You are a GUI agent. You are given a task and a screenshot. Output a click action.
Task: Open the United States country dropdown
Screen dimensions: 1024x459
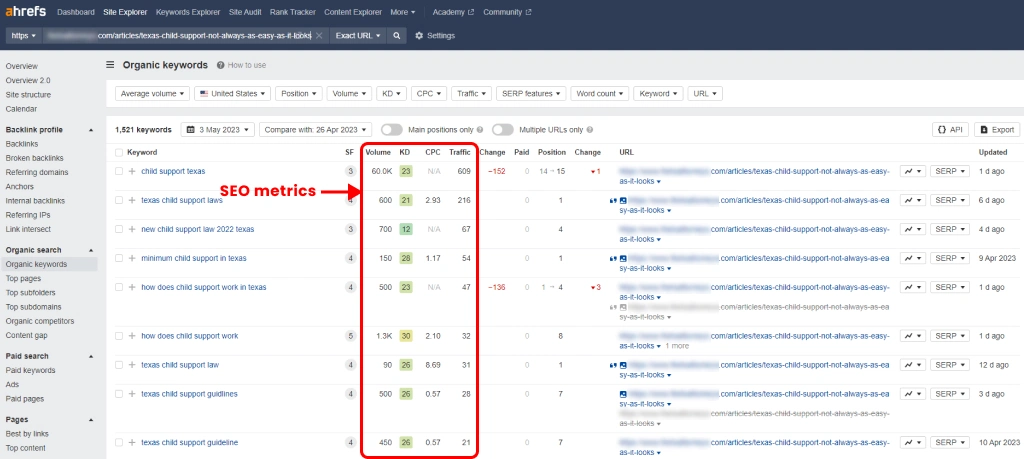[x=232, y=93]
